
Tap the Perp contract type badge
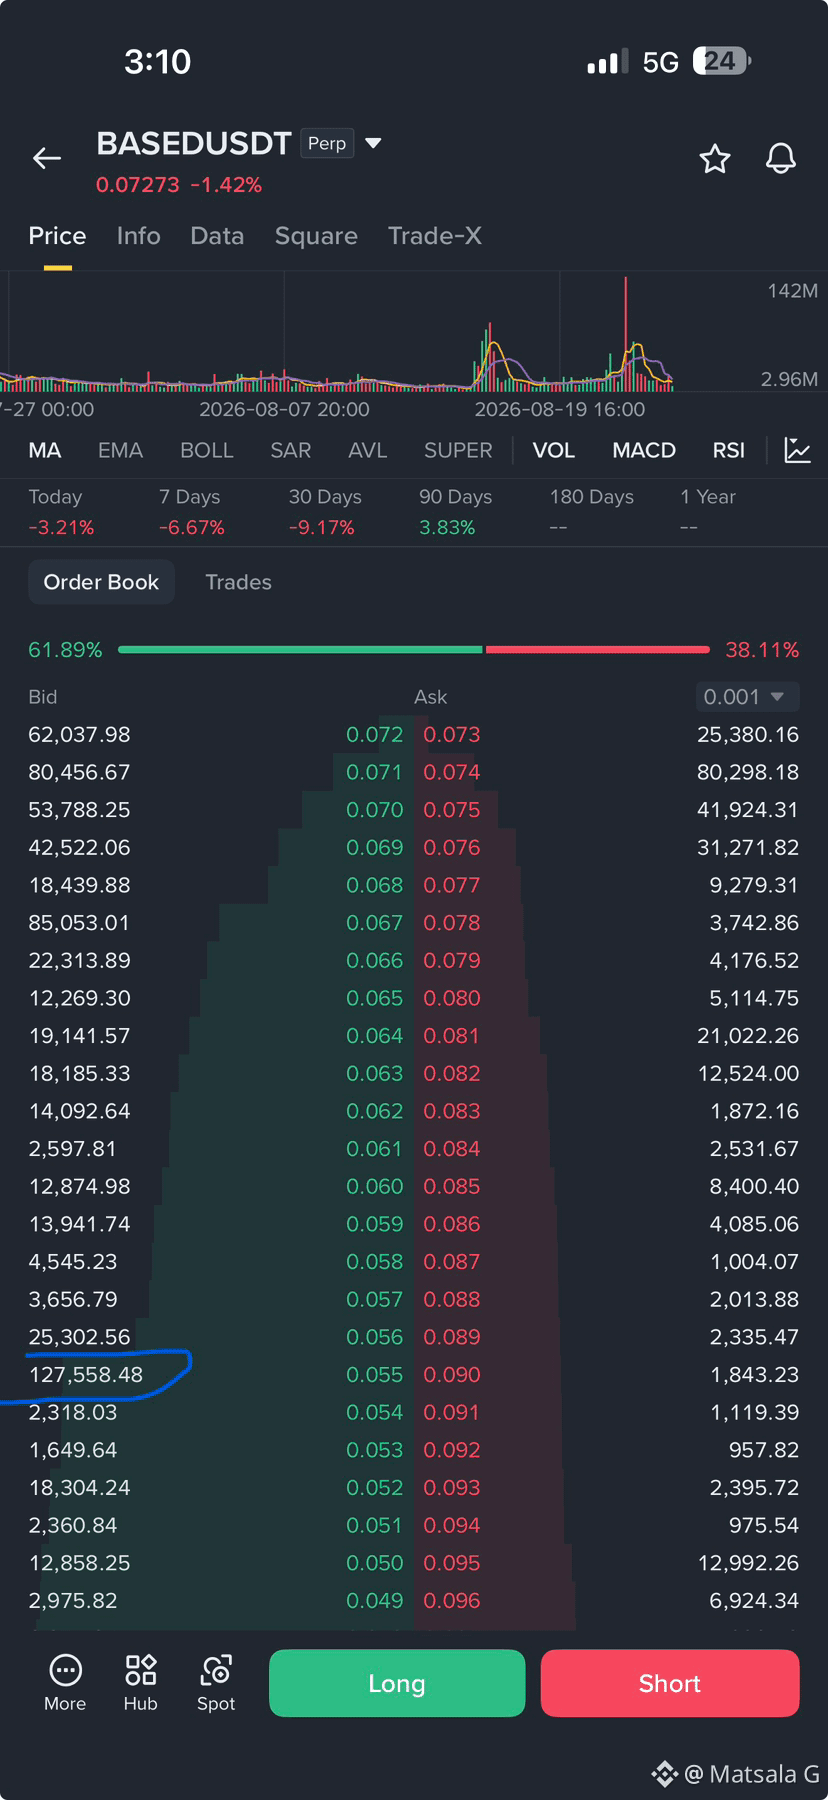click(x=327, y=143)
